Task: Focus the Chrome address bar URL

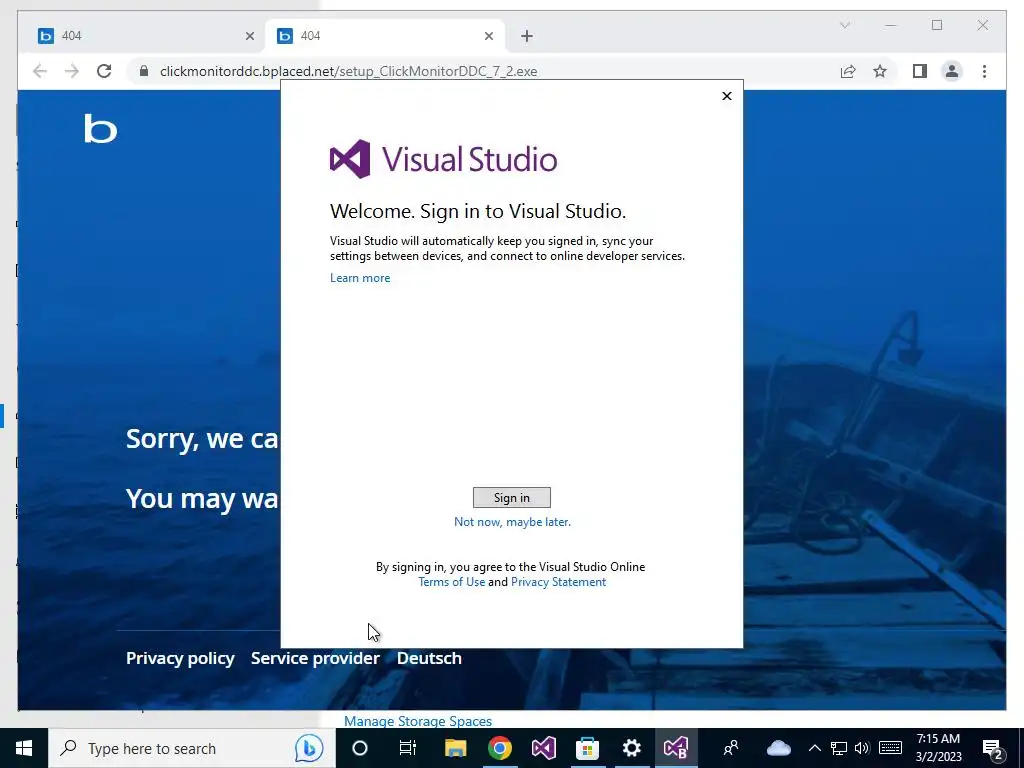Action: (349, 71)
